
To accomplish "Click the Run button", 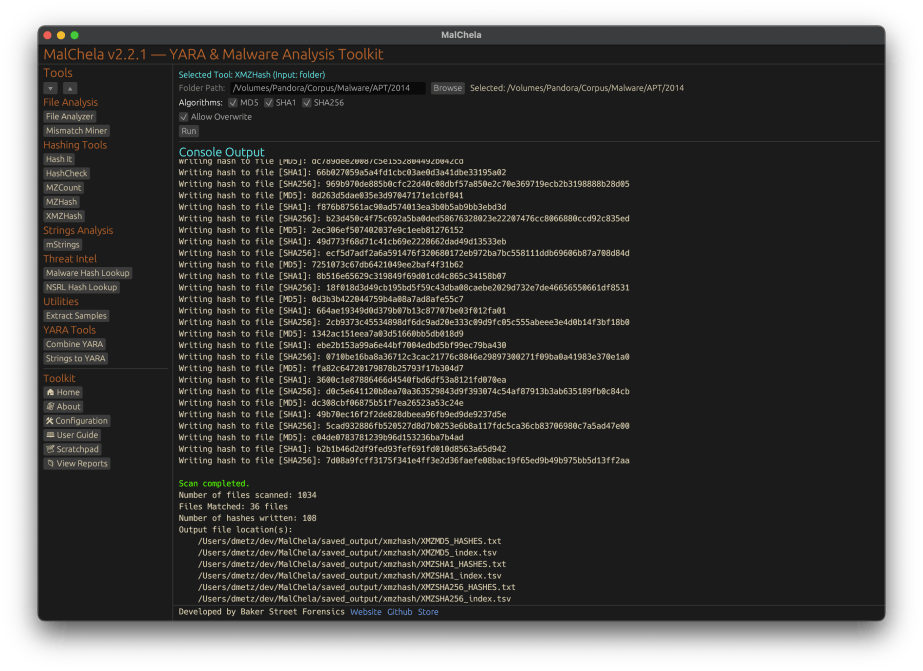I will 189,131.
